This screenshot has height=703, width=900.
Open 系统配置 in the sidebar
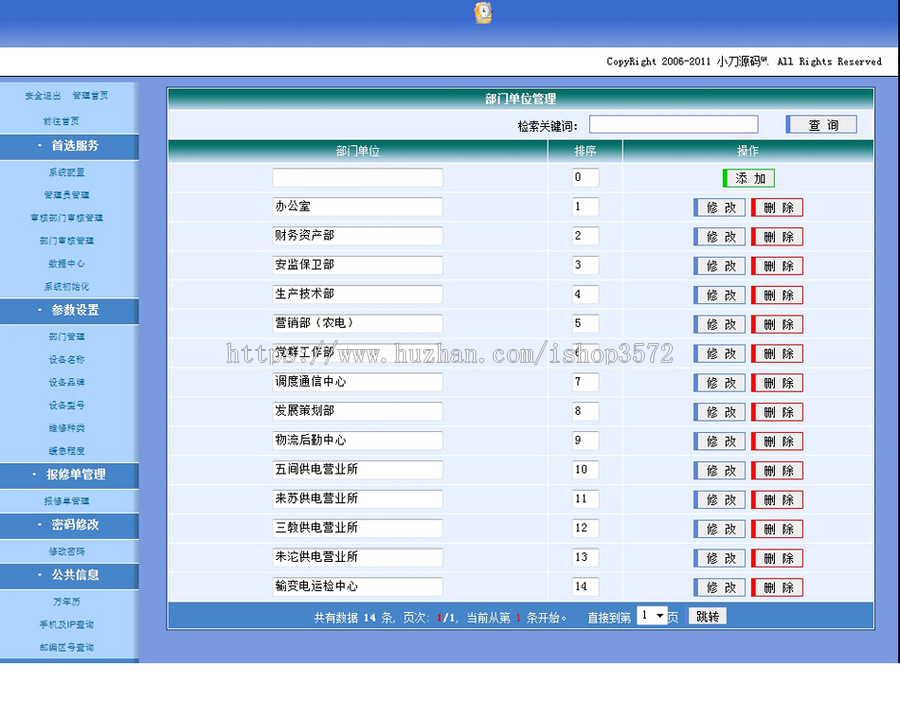[x=70, y=170]
